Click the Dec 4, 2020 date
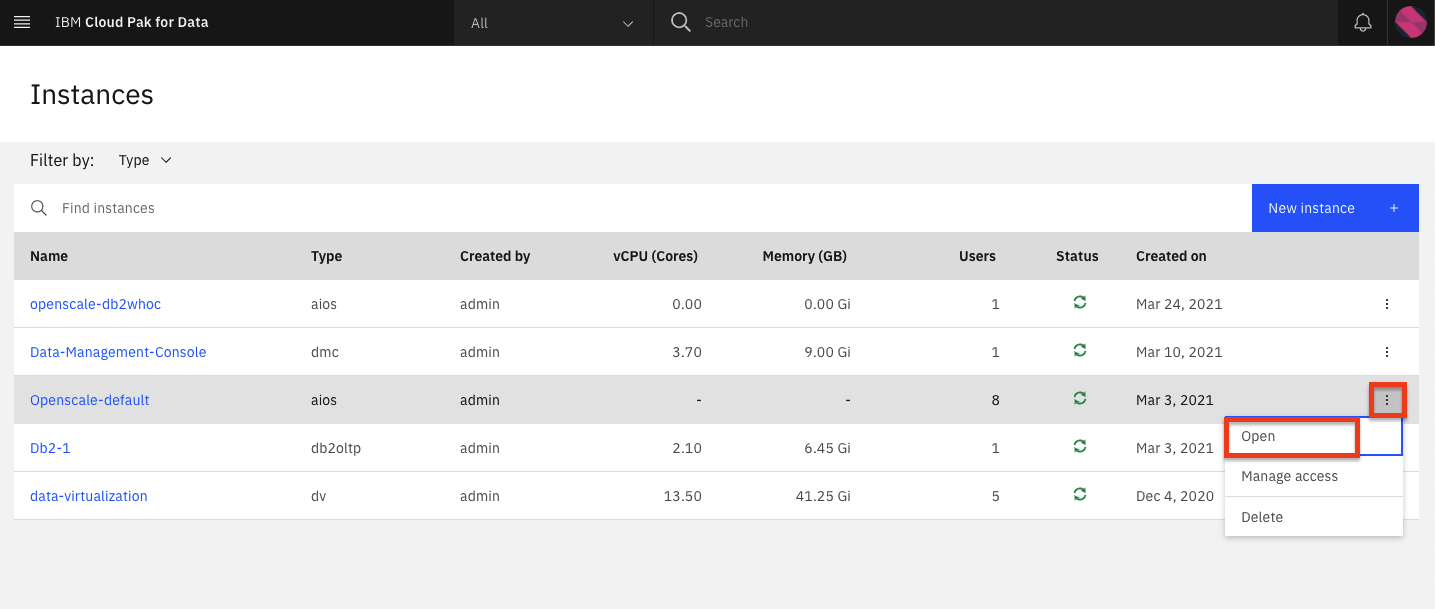The height and width of the screenshot is (609, 1435). pos(1175,496)
